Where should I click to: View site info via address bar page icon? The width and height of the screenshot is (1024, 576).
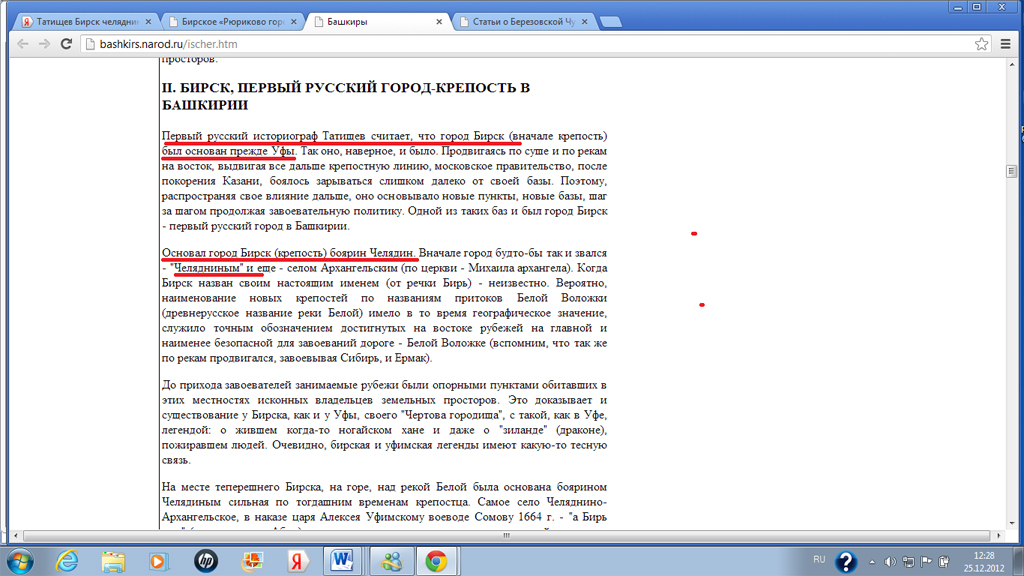(90, 44)
